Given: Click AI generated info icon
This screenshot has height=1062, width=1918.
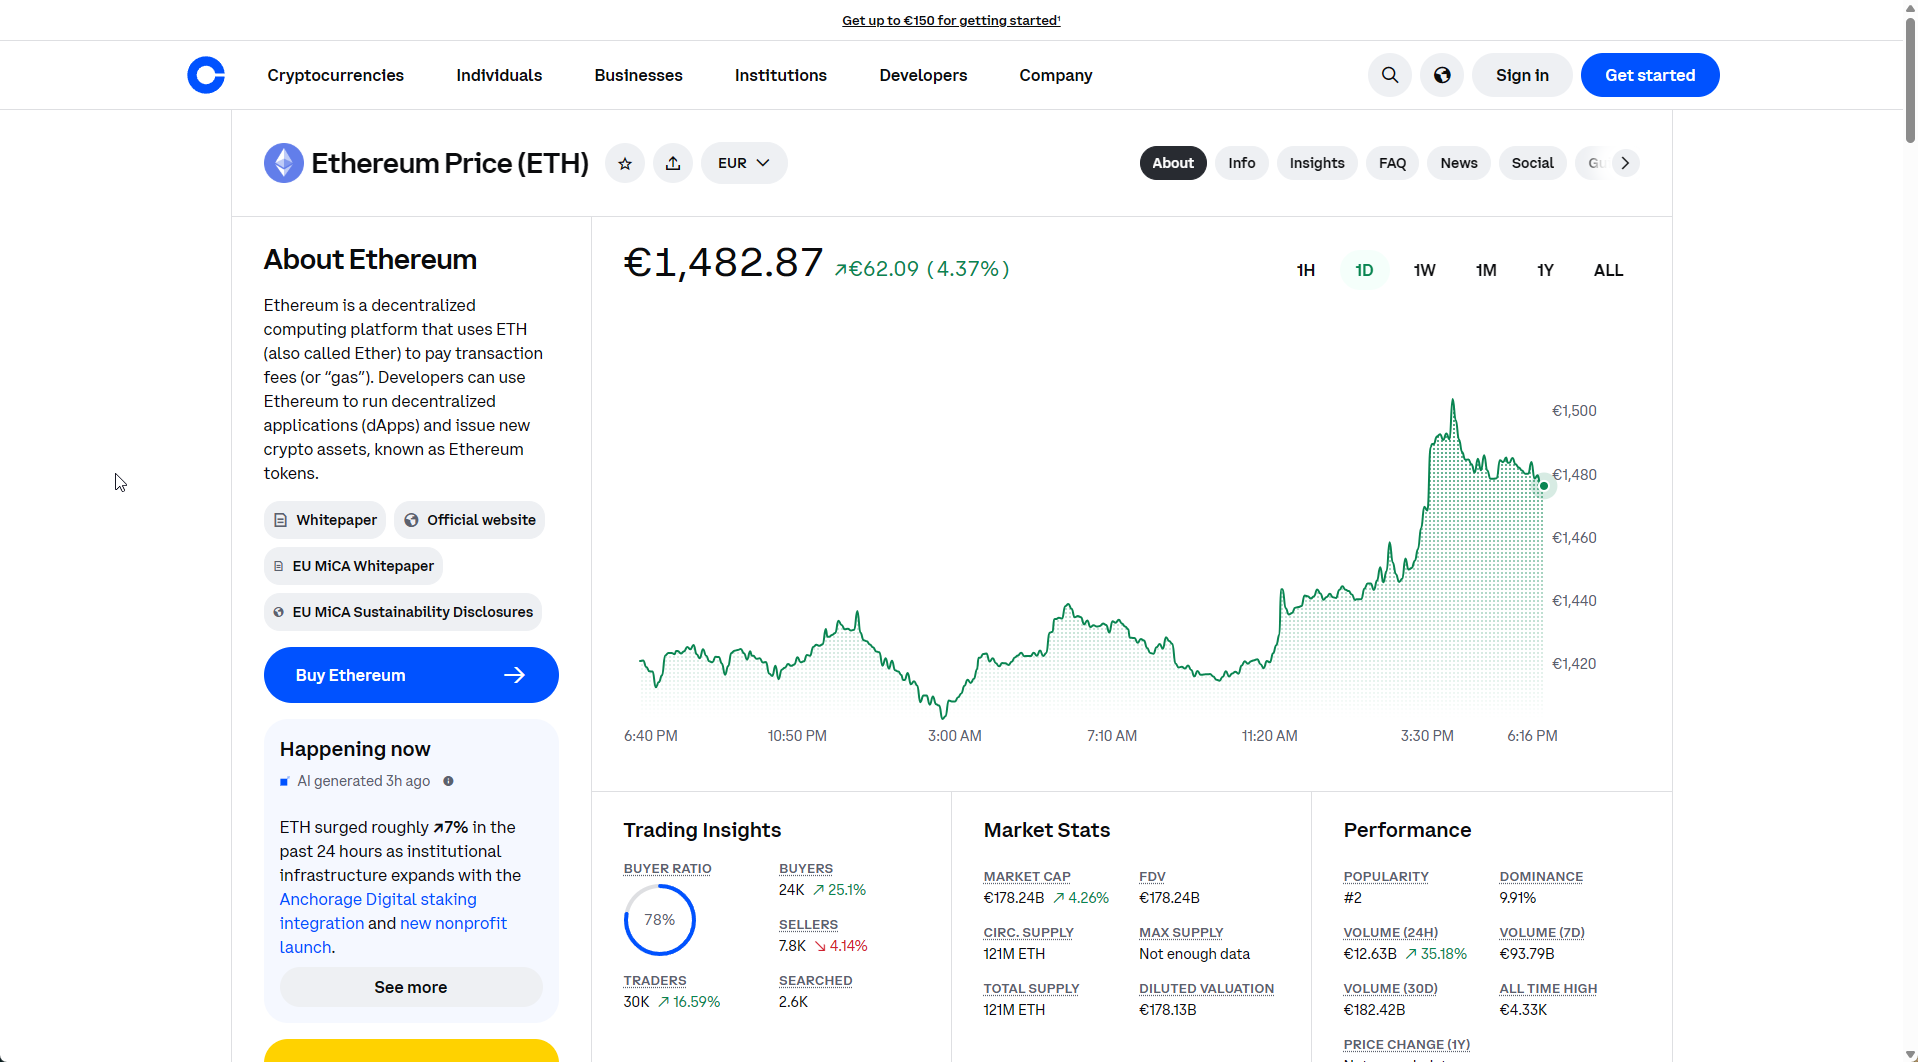Looking at the screenshot, I should [448, 781].
